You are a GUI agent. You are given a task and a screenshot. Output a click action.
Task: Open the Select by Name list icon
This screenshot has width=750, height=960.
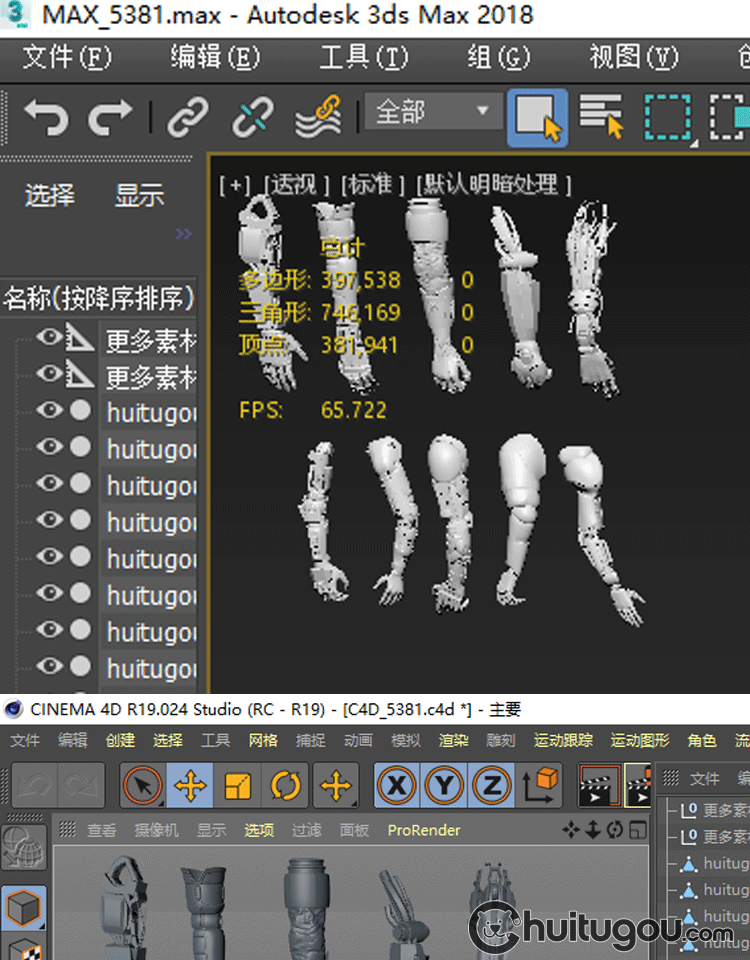click(601, 116)
